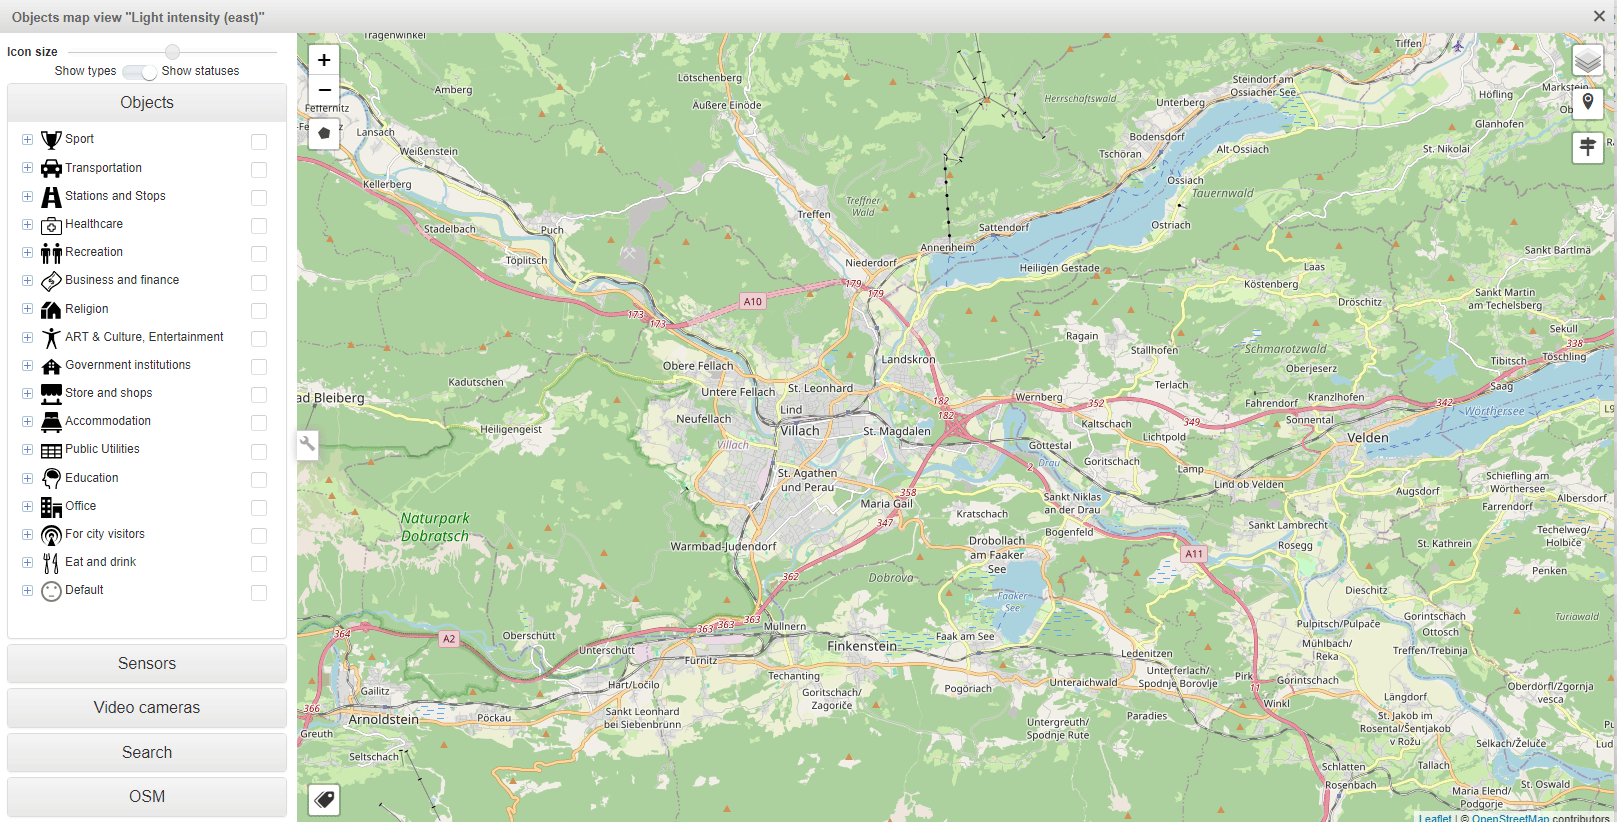1617x822 pixels.
Task: Click the tag labels icon
Action: (x=324, y=800)
